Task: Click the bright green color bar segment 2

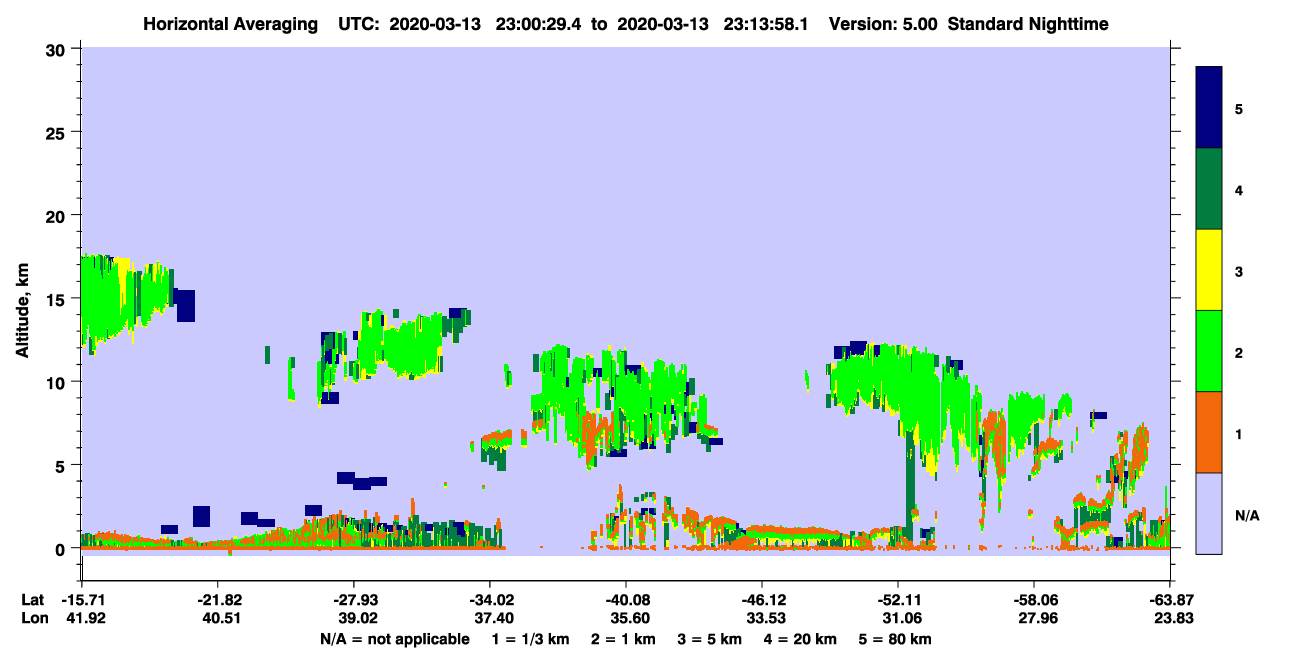Action: pos(1209,351)
